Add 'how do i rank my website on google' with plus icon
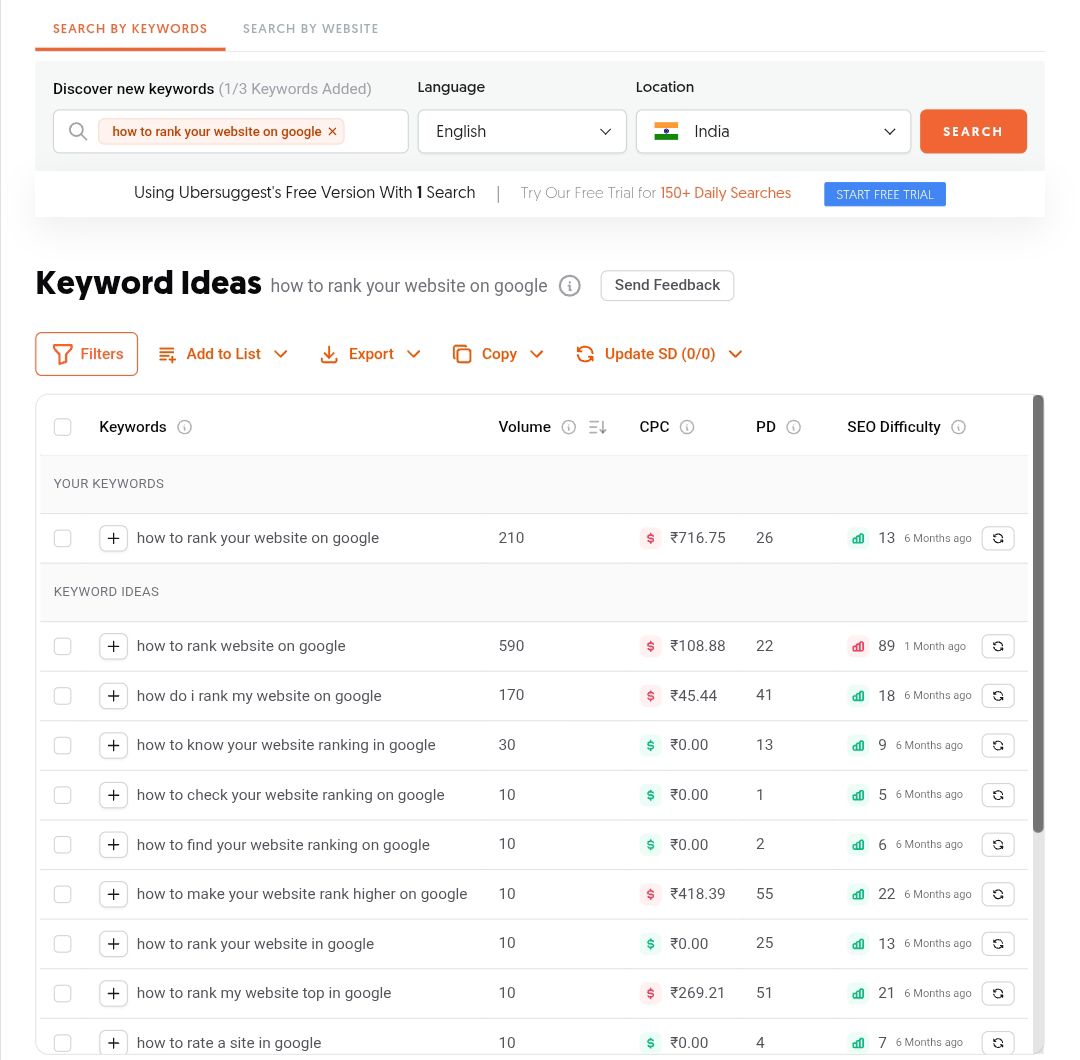This screenshot has height=1060, width=1080. [114, 696]
